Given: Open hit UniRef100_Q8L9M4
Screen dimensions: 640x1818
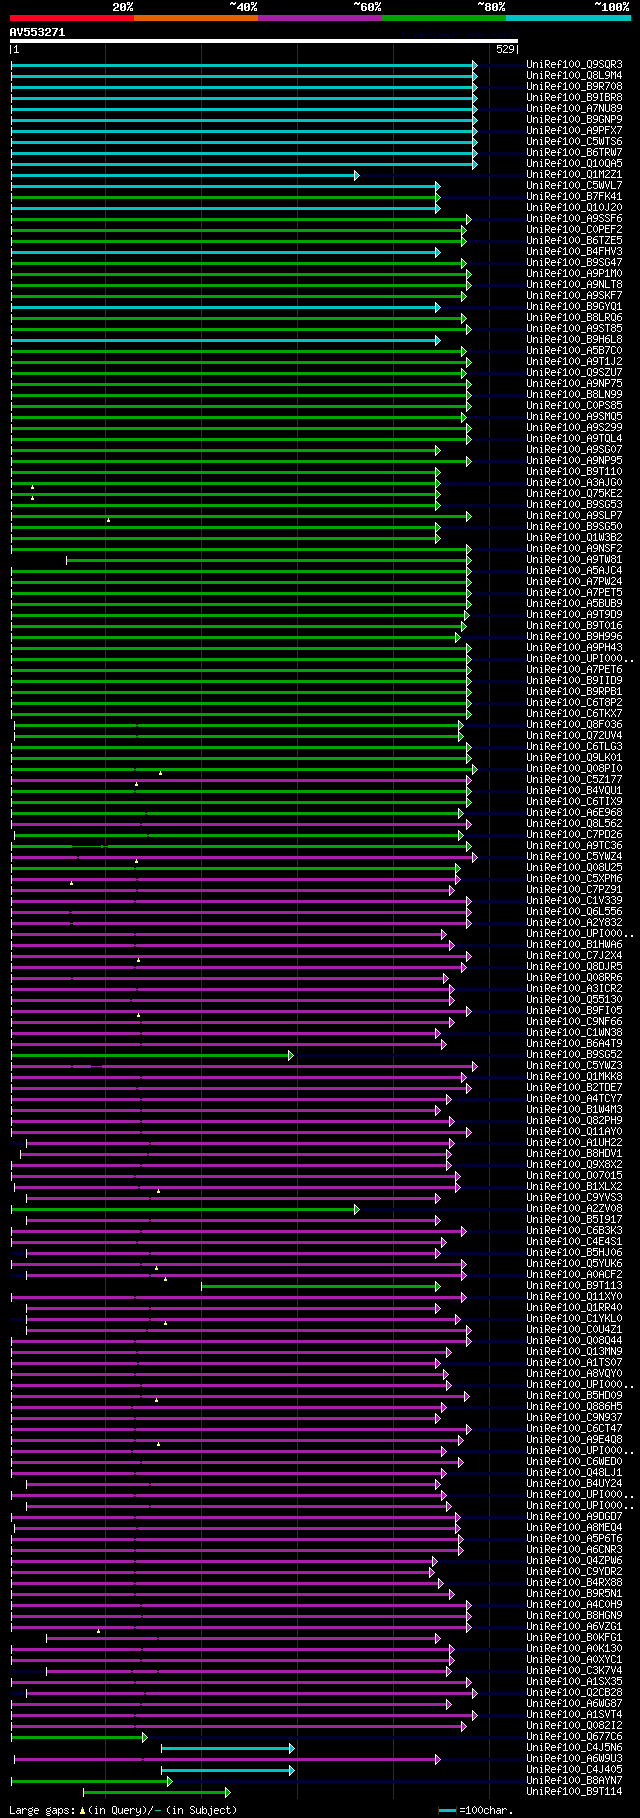Looking at the screenshot, I should [x=574, y=76].
